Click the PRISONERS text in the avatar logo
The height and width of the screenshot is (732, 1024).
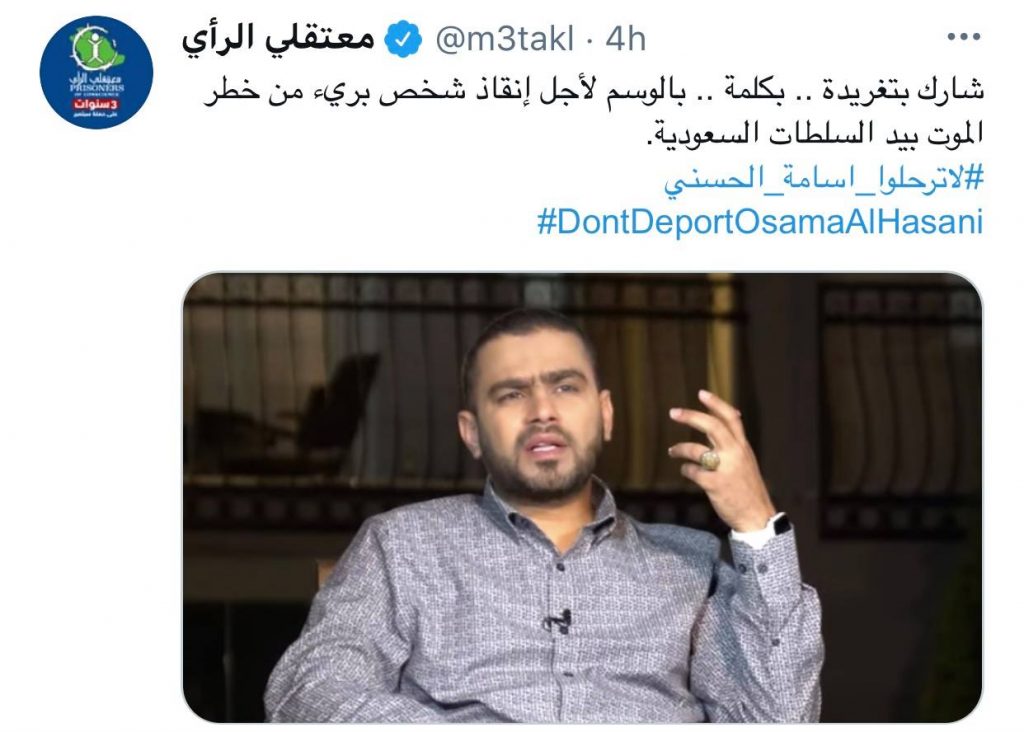[97, 88]
